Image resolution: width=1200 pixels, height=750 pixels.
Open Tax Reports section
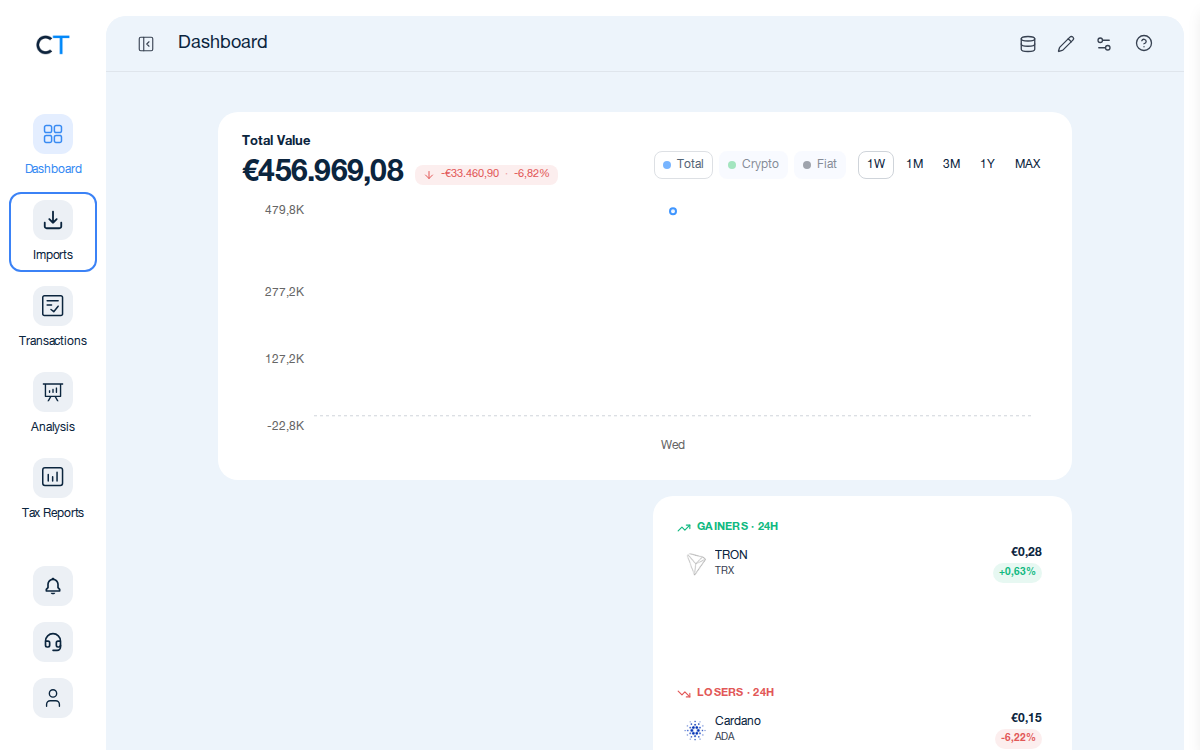(53, 490)
